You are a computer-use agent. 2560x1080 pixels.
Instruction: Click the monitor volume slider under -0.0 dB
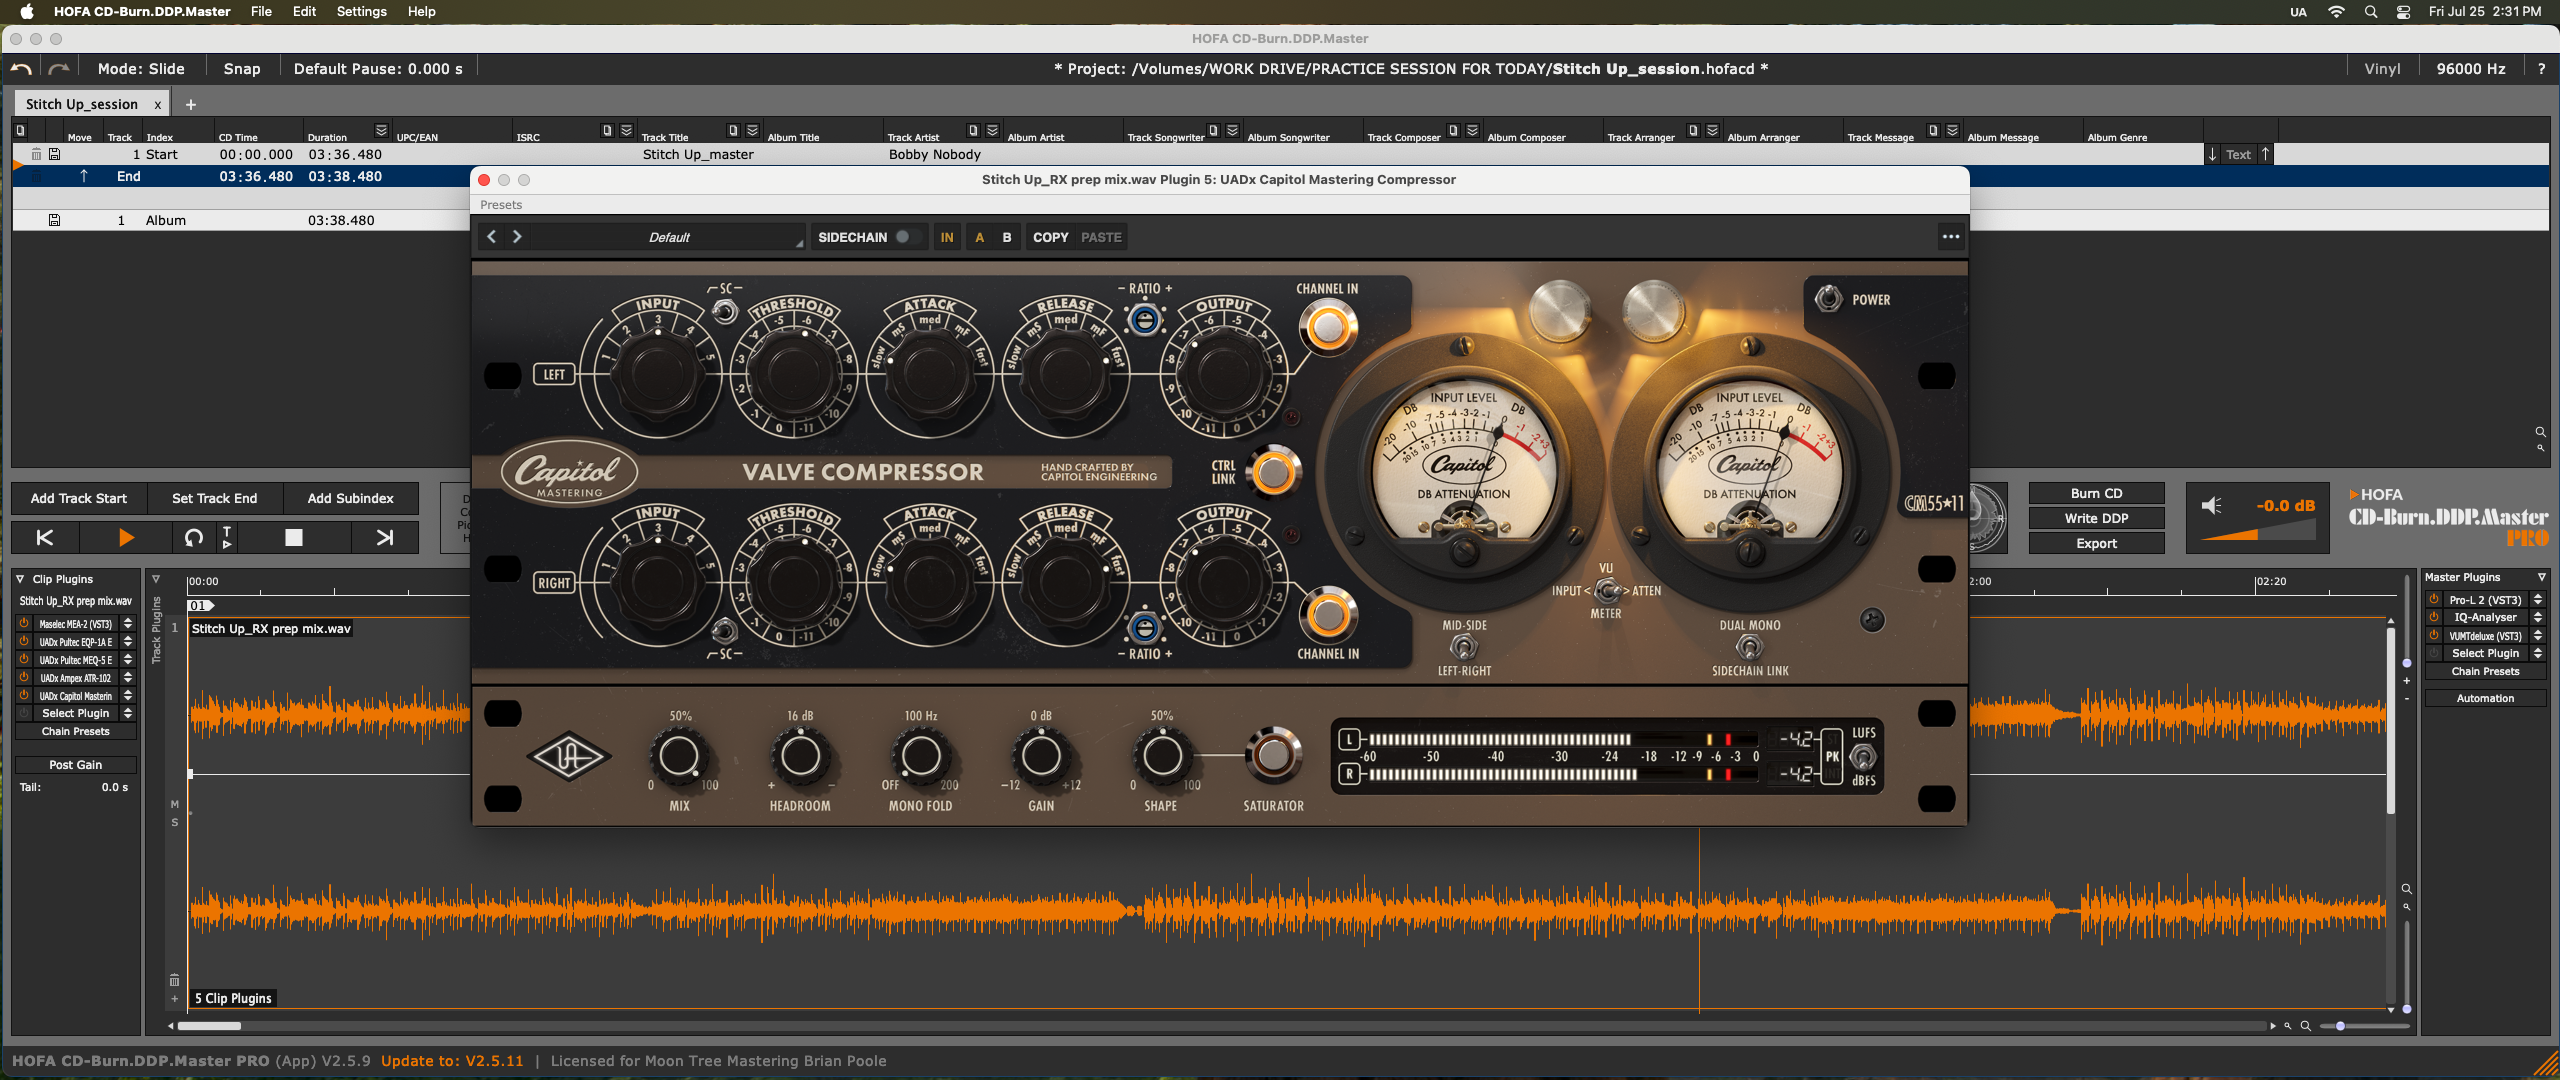coord(2258,533)
